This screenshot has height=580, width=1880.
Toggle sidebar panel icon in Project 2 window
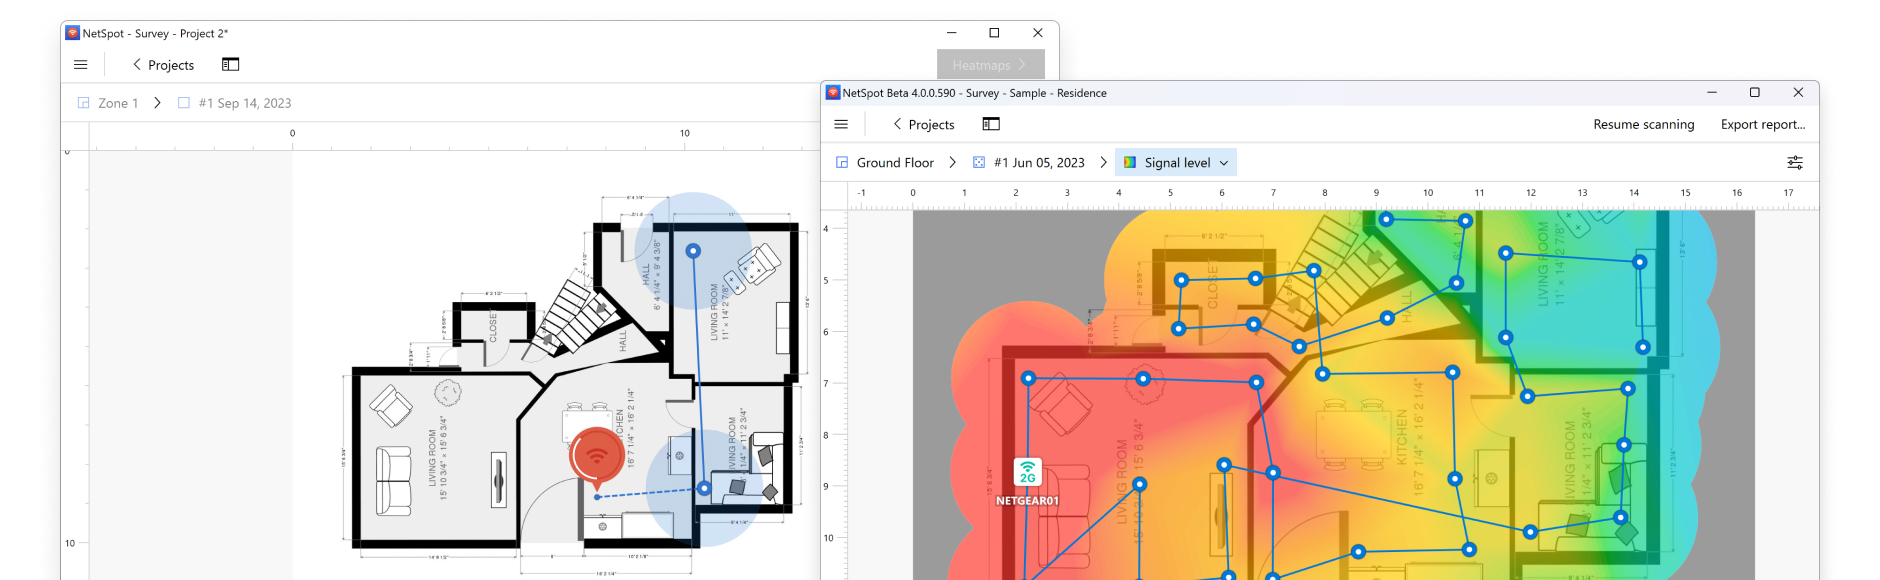tap(230, 64)
